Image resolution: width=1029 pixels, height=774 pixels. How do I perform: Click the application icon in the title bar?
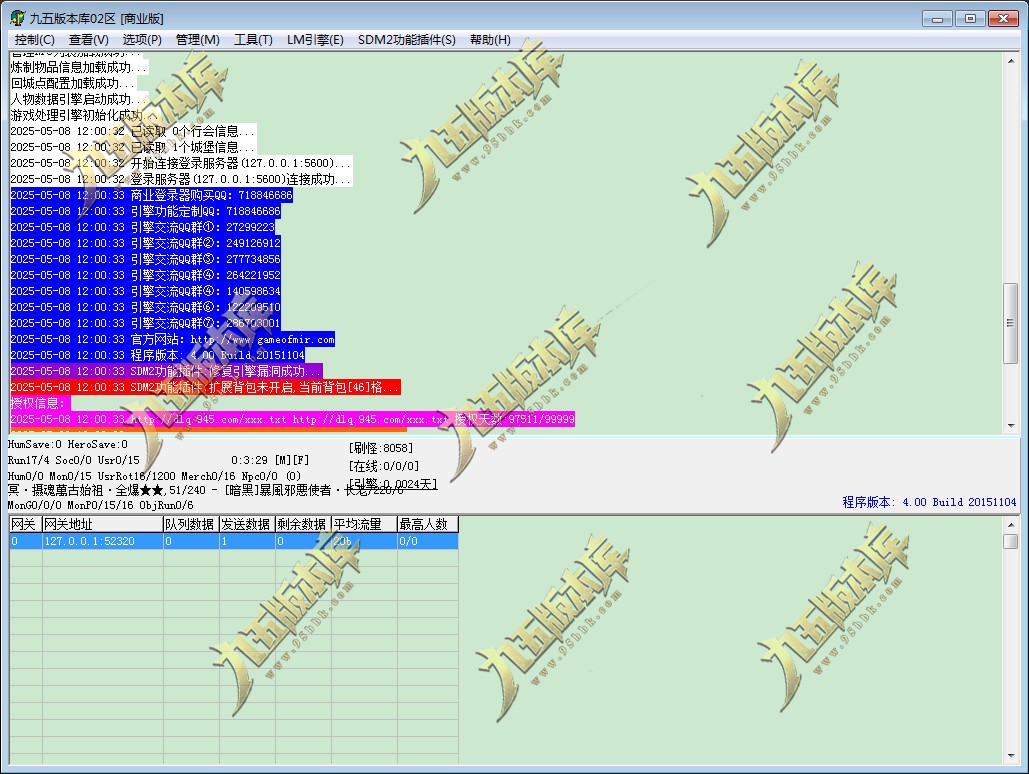point(18,18)
